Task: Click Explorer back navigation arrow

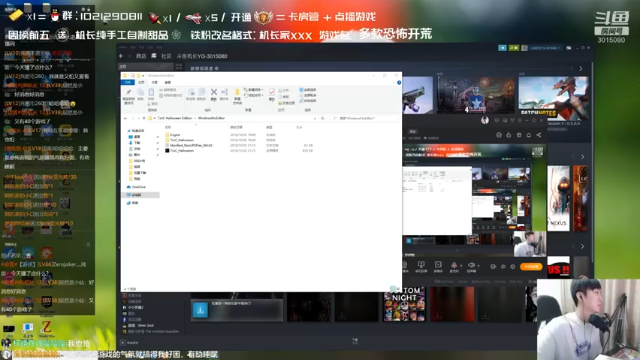Action: [x=125, y=118]
